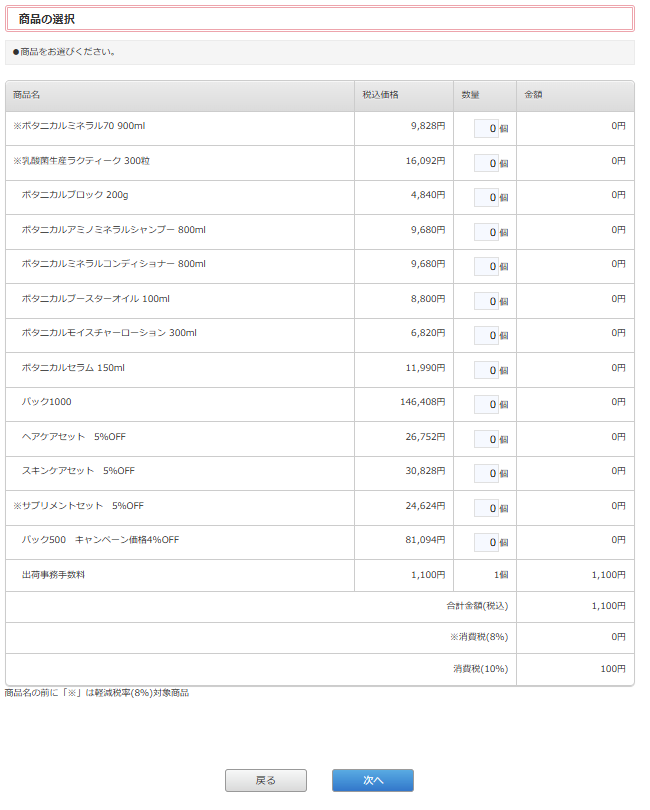650x810 pixels.
Task: Click quantity field for ボタニカルミネラル70 900ml
Action: click(486, 128)
